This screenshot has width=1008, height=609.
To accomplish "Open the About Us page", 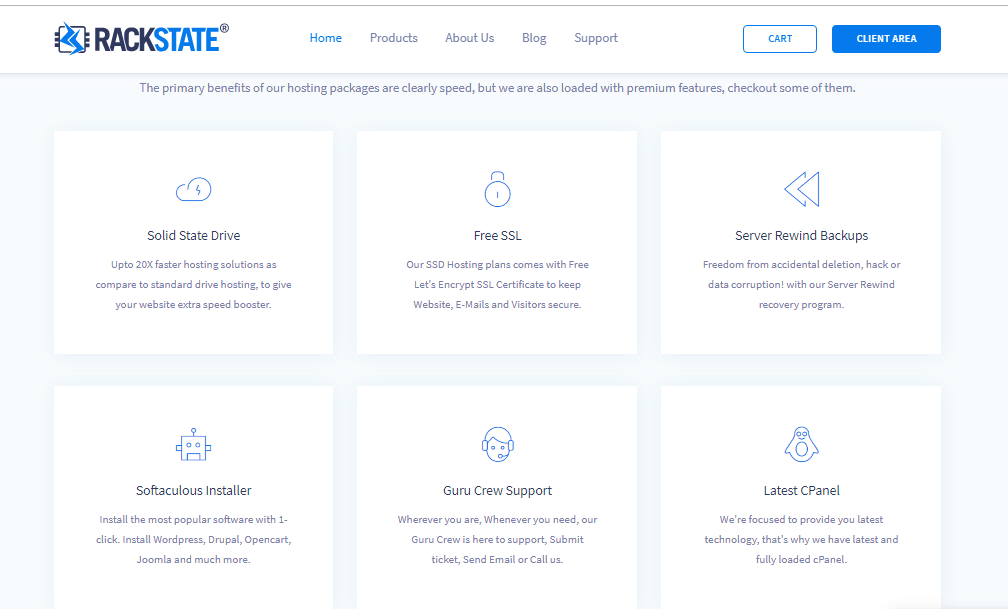I will tap(469, 38).
